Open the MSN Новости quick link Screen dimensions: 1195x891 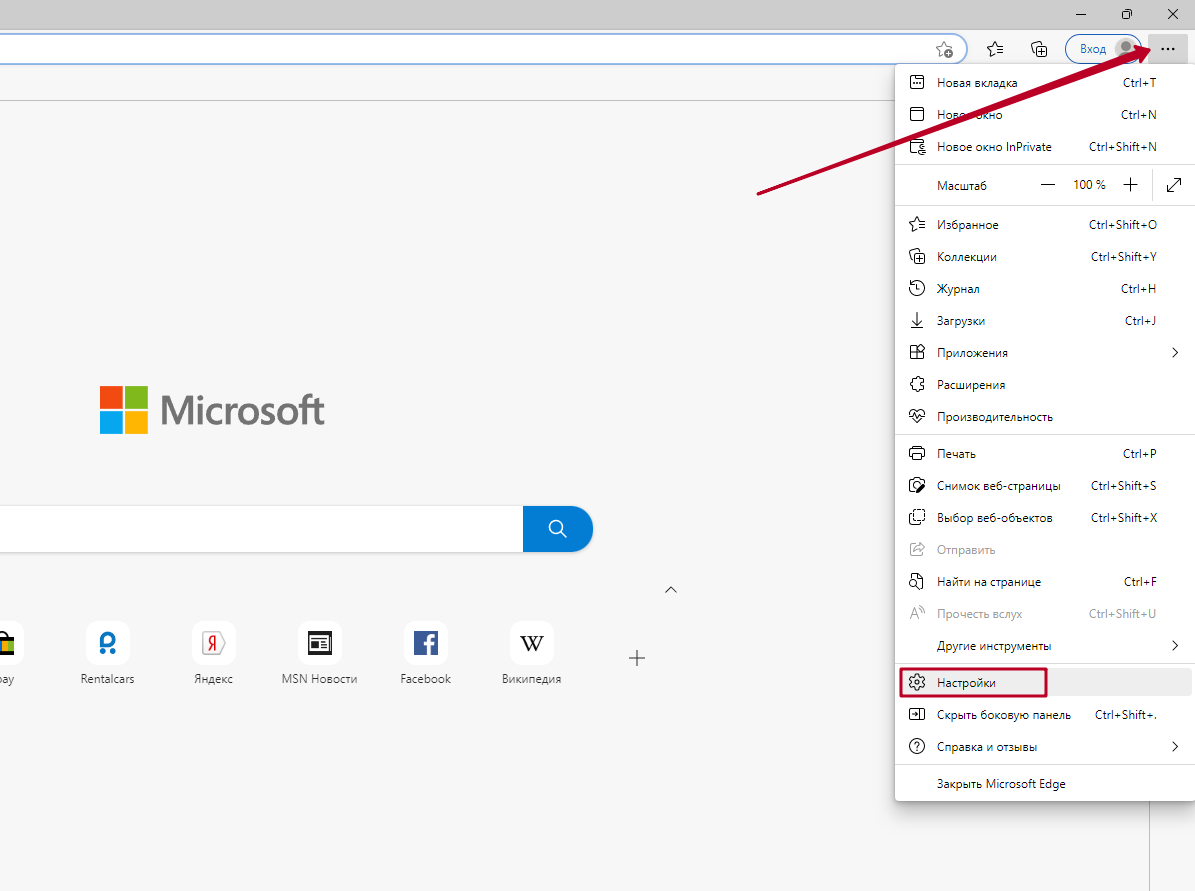point(319,654)
